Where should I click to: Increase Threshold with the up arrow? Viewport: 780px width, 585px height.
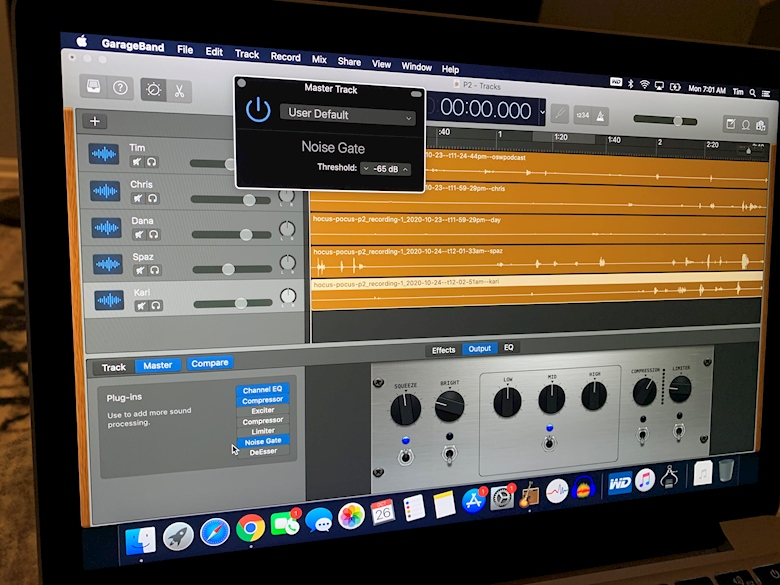pos(405,170)
